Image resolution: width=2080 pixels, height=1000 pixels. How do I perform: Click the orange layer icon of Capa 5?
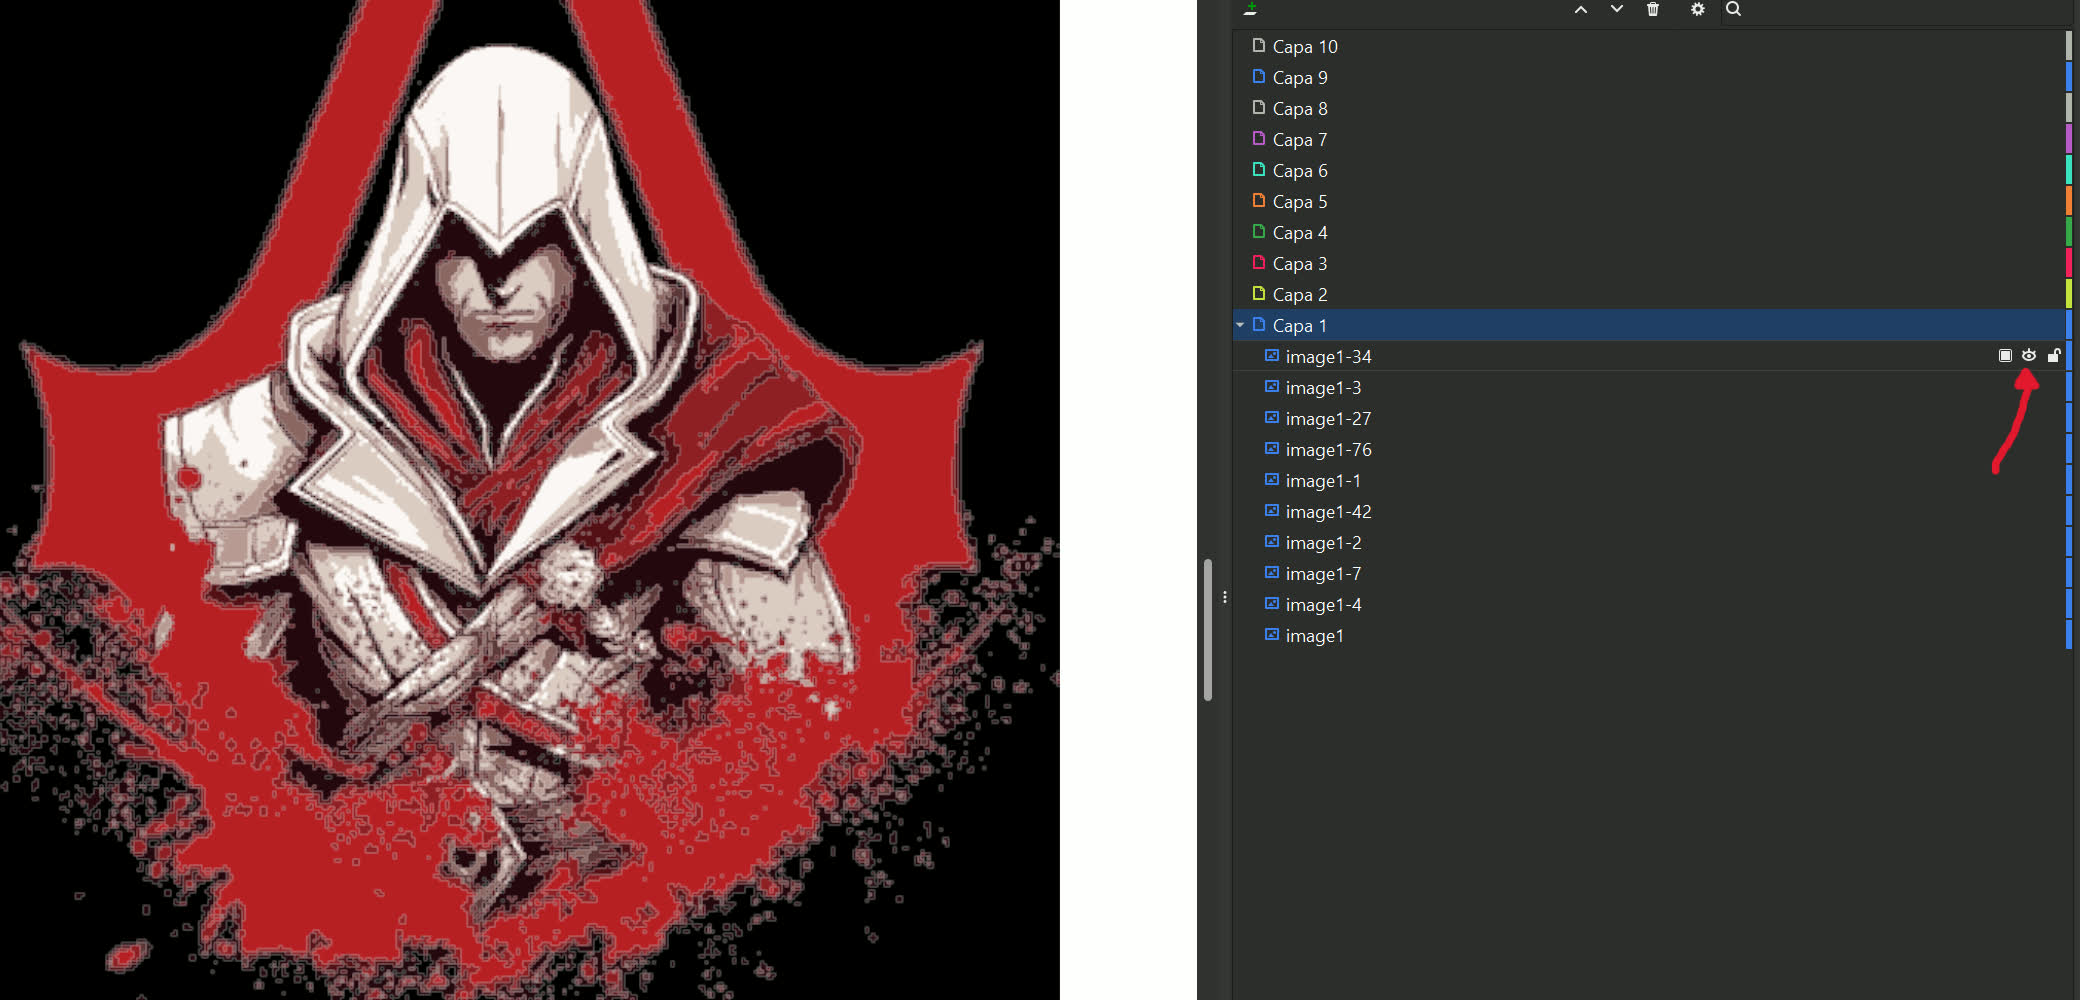1259,200
